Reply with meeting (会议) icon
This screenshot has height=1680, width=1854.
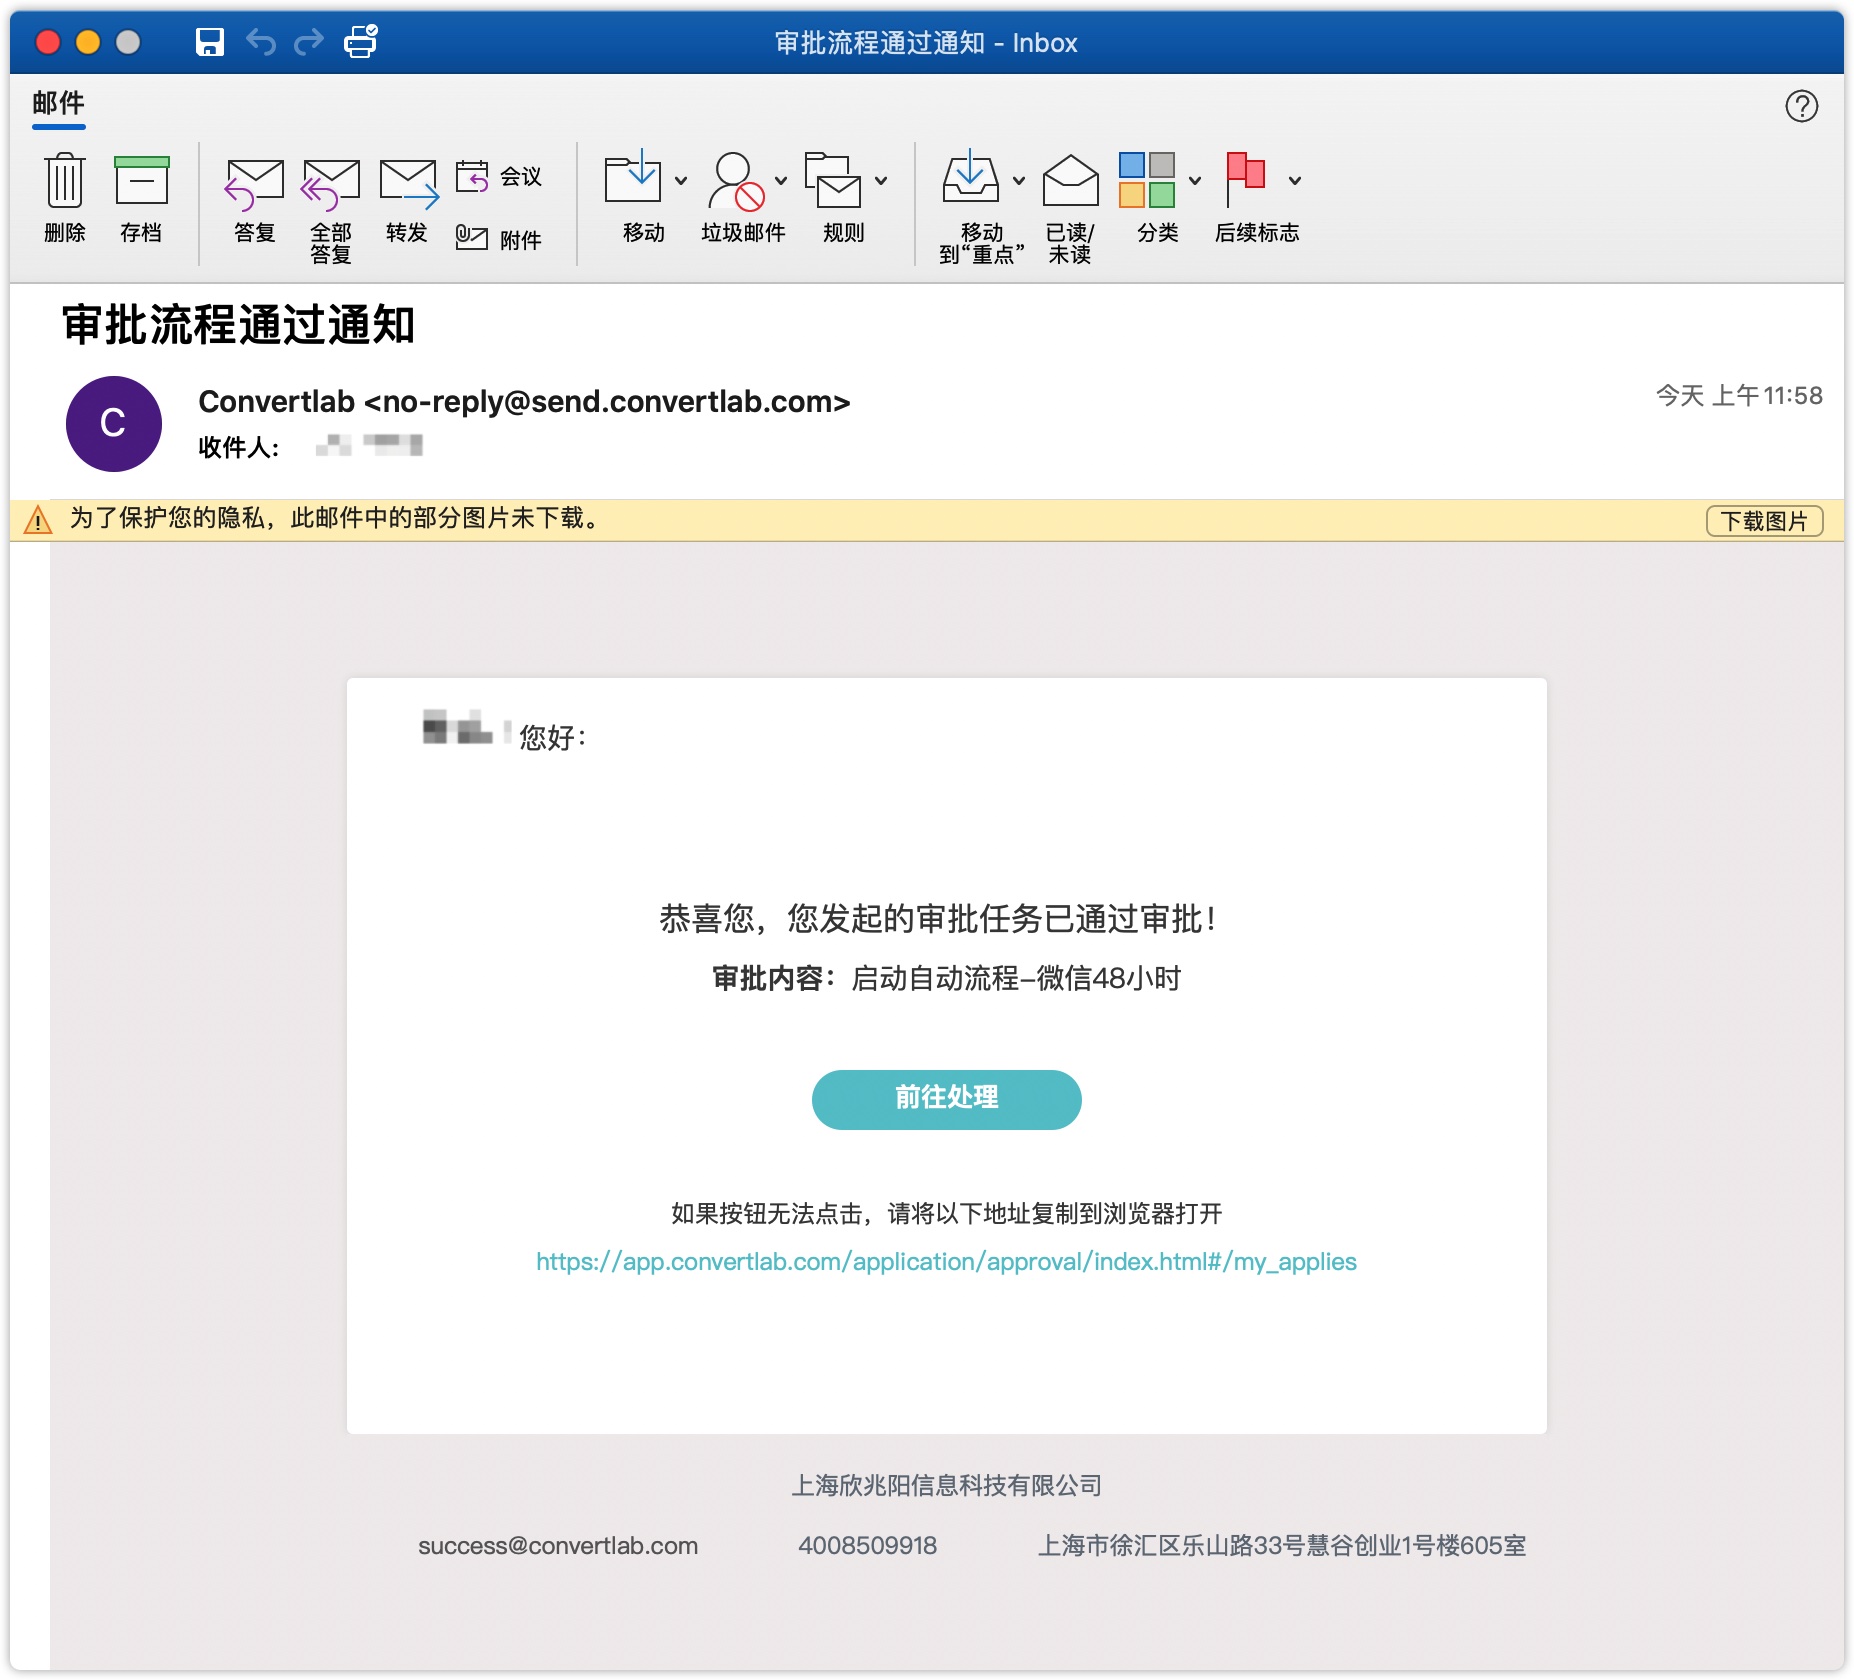click(x=472, y=177)
